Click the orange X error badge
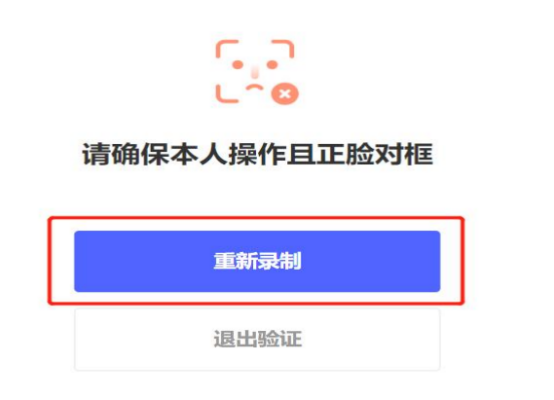 click(x=285, y=94)
